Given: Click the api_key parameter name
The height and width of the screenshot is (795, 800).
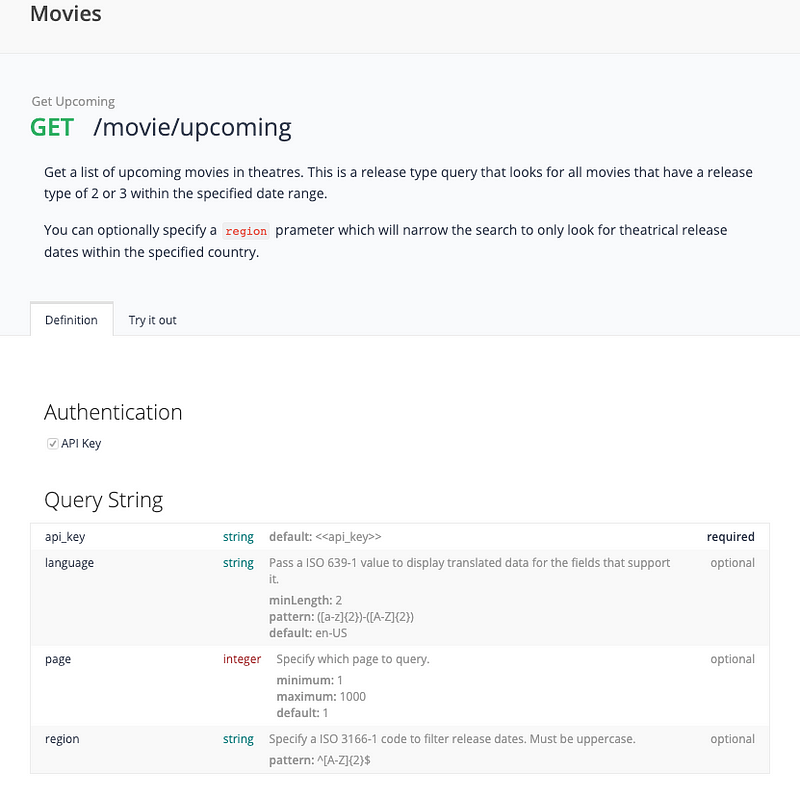Looking at the screenshot, I should (65, 537).
